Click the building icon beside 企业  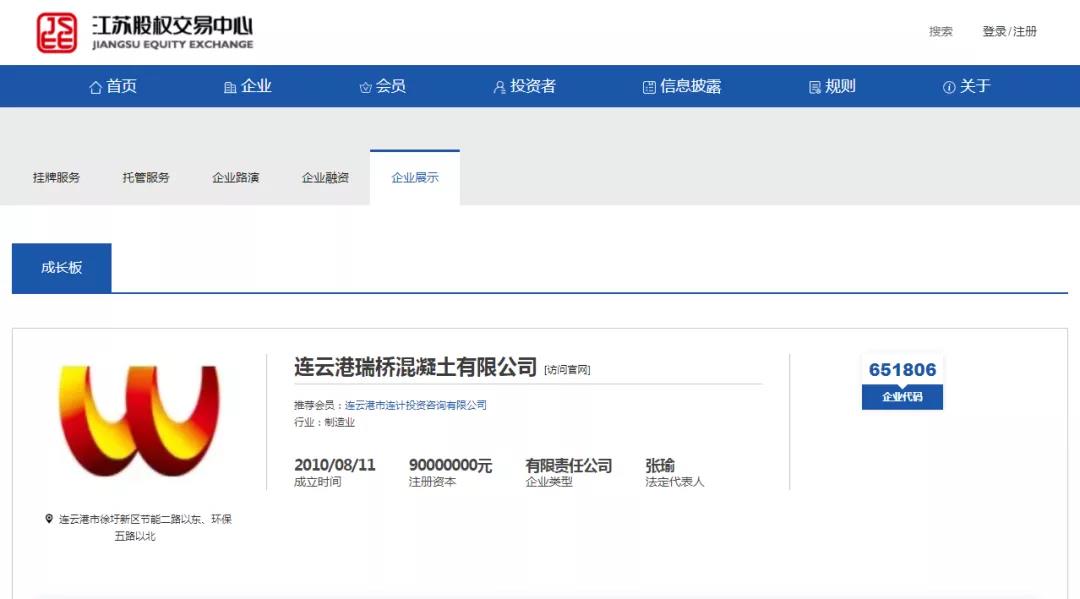tap(230, 87)
